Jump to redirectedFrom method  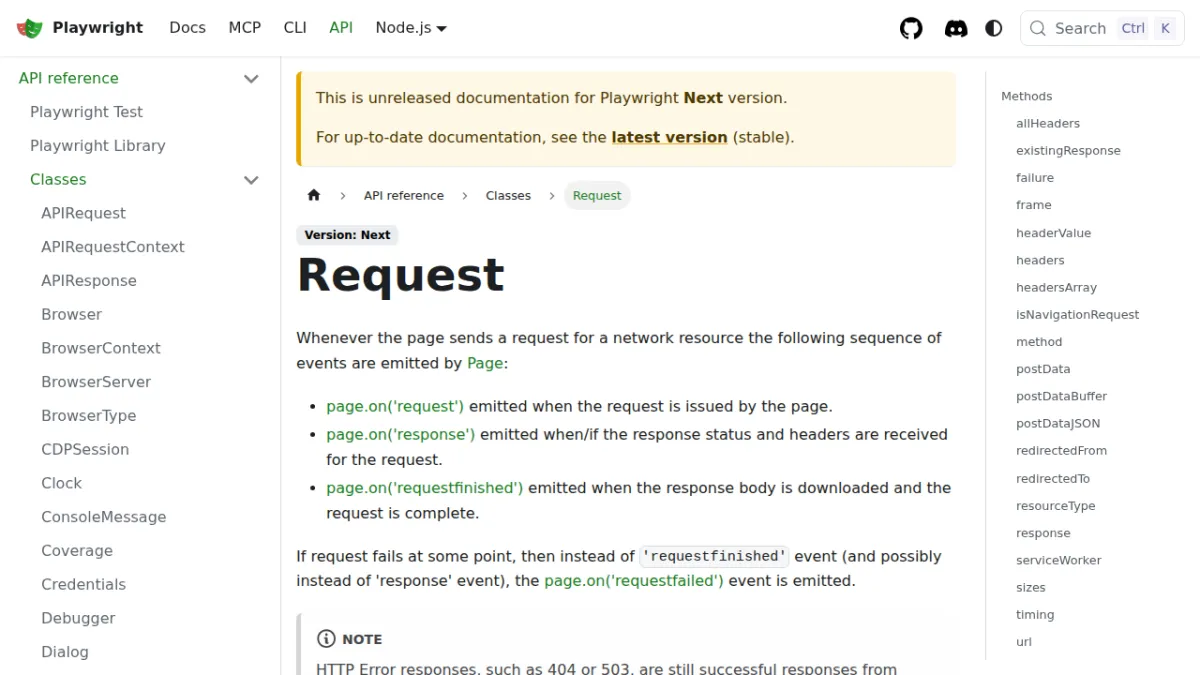point(1061,451)
